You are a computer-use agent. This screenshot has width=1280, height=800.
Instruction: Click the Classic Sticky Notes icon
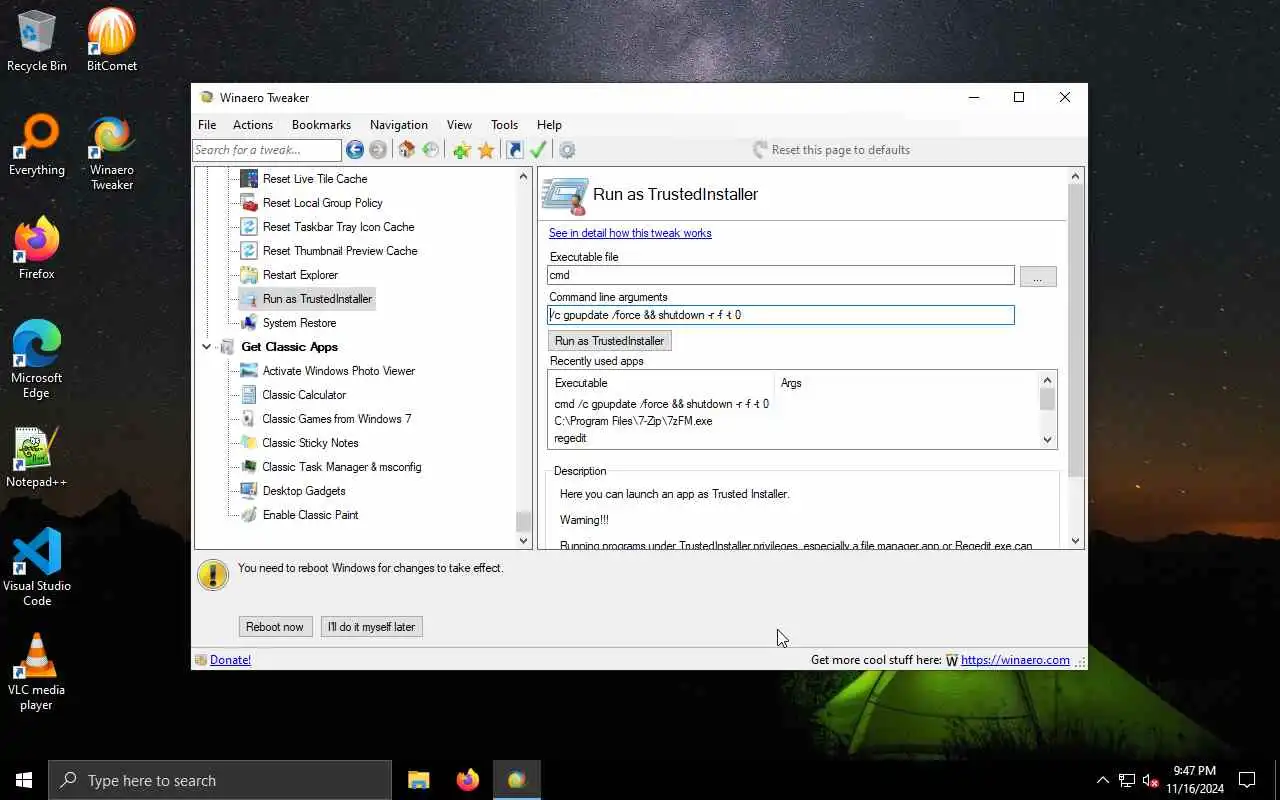point(249,443)
